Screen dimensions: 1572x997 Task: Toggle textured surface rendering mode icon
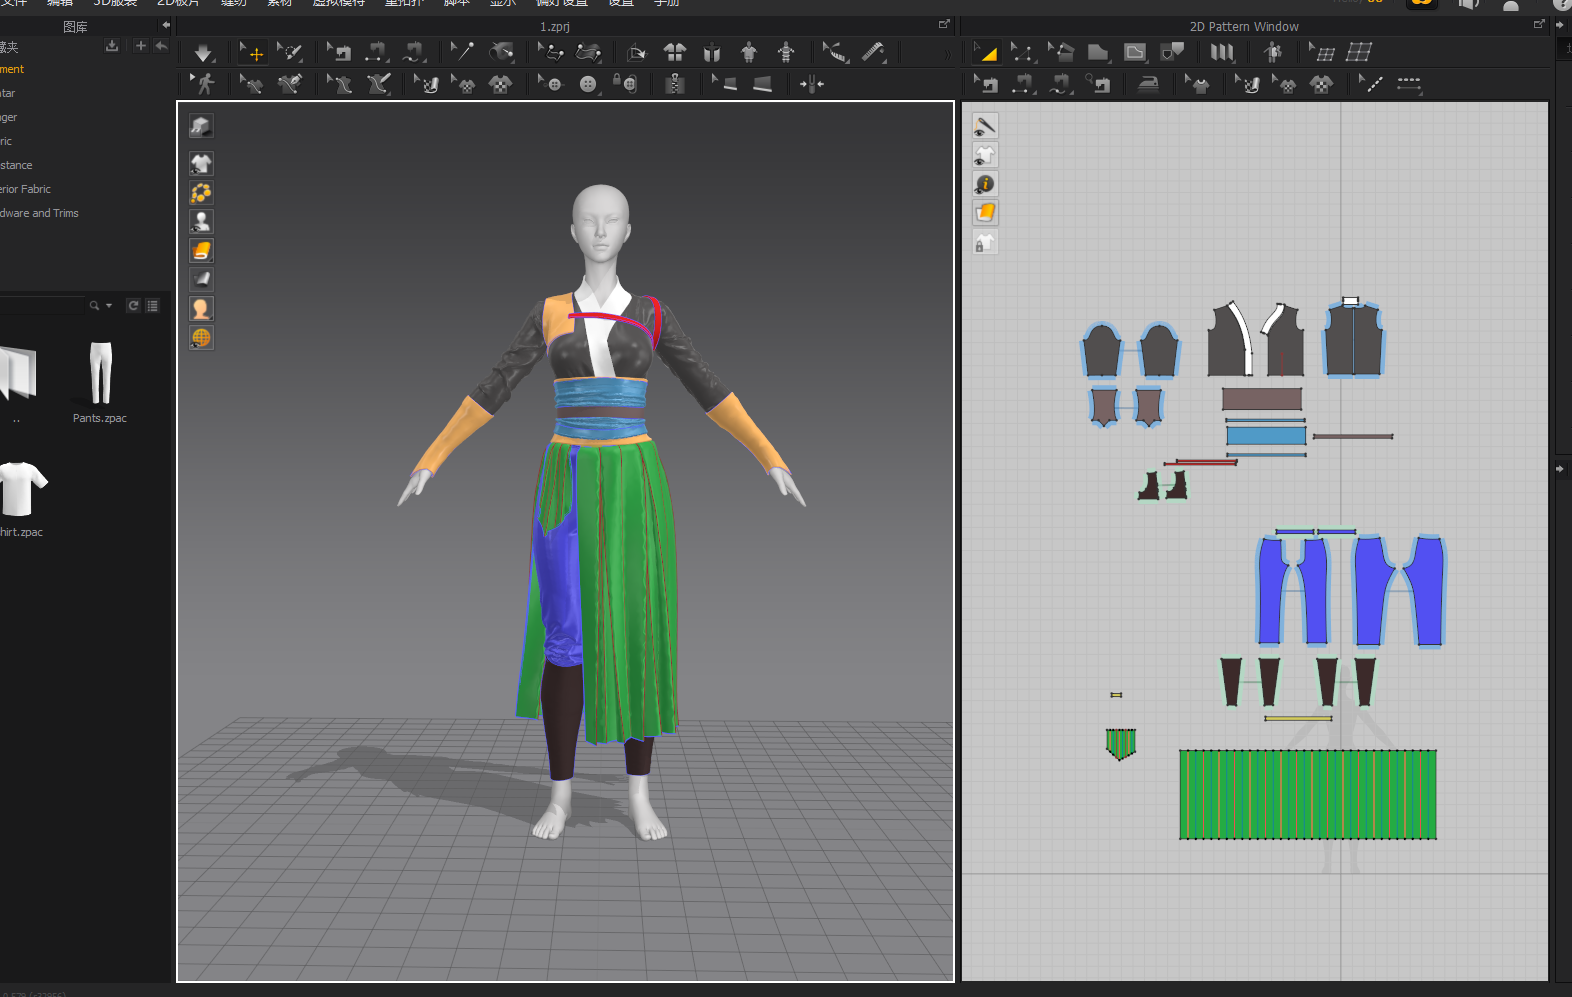tap(201, 250)
